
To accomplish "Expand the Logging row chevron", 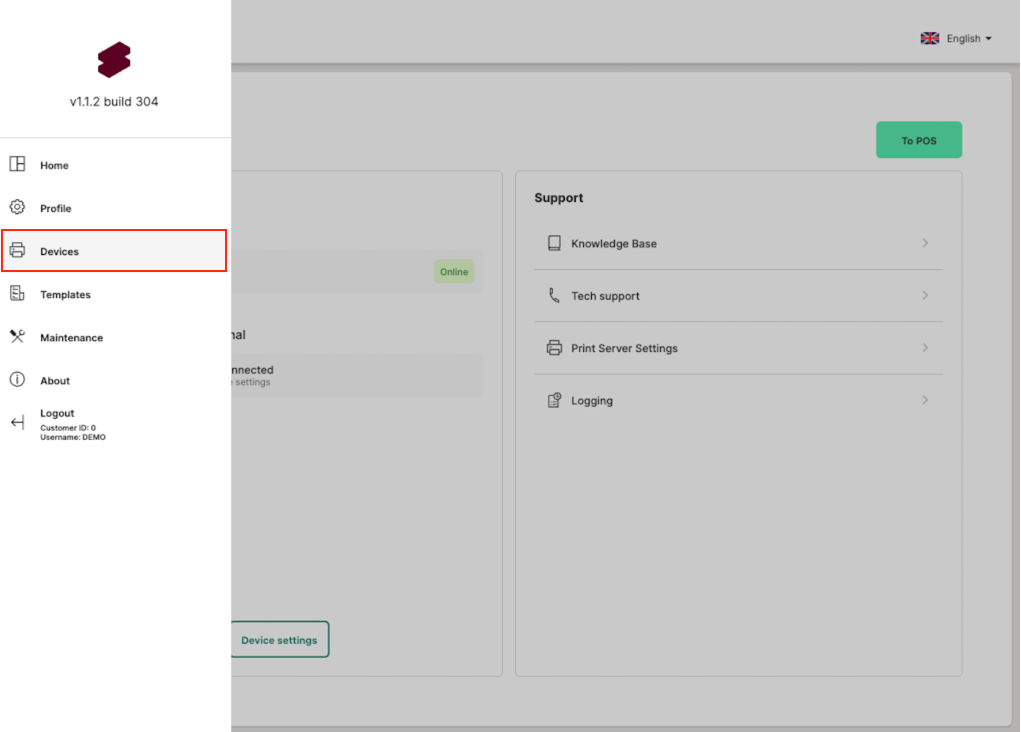I will [x=925, y=401].
